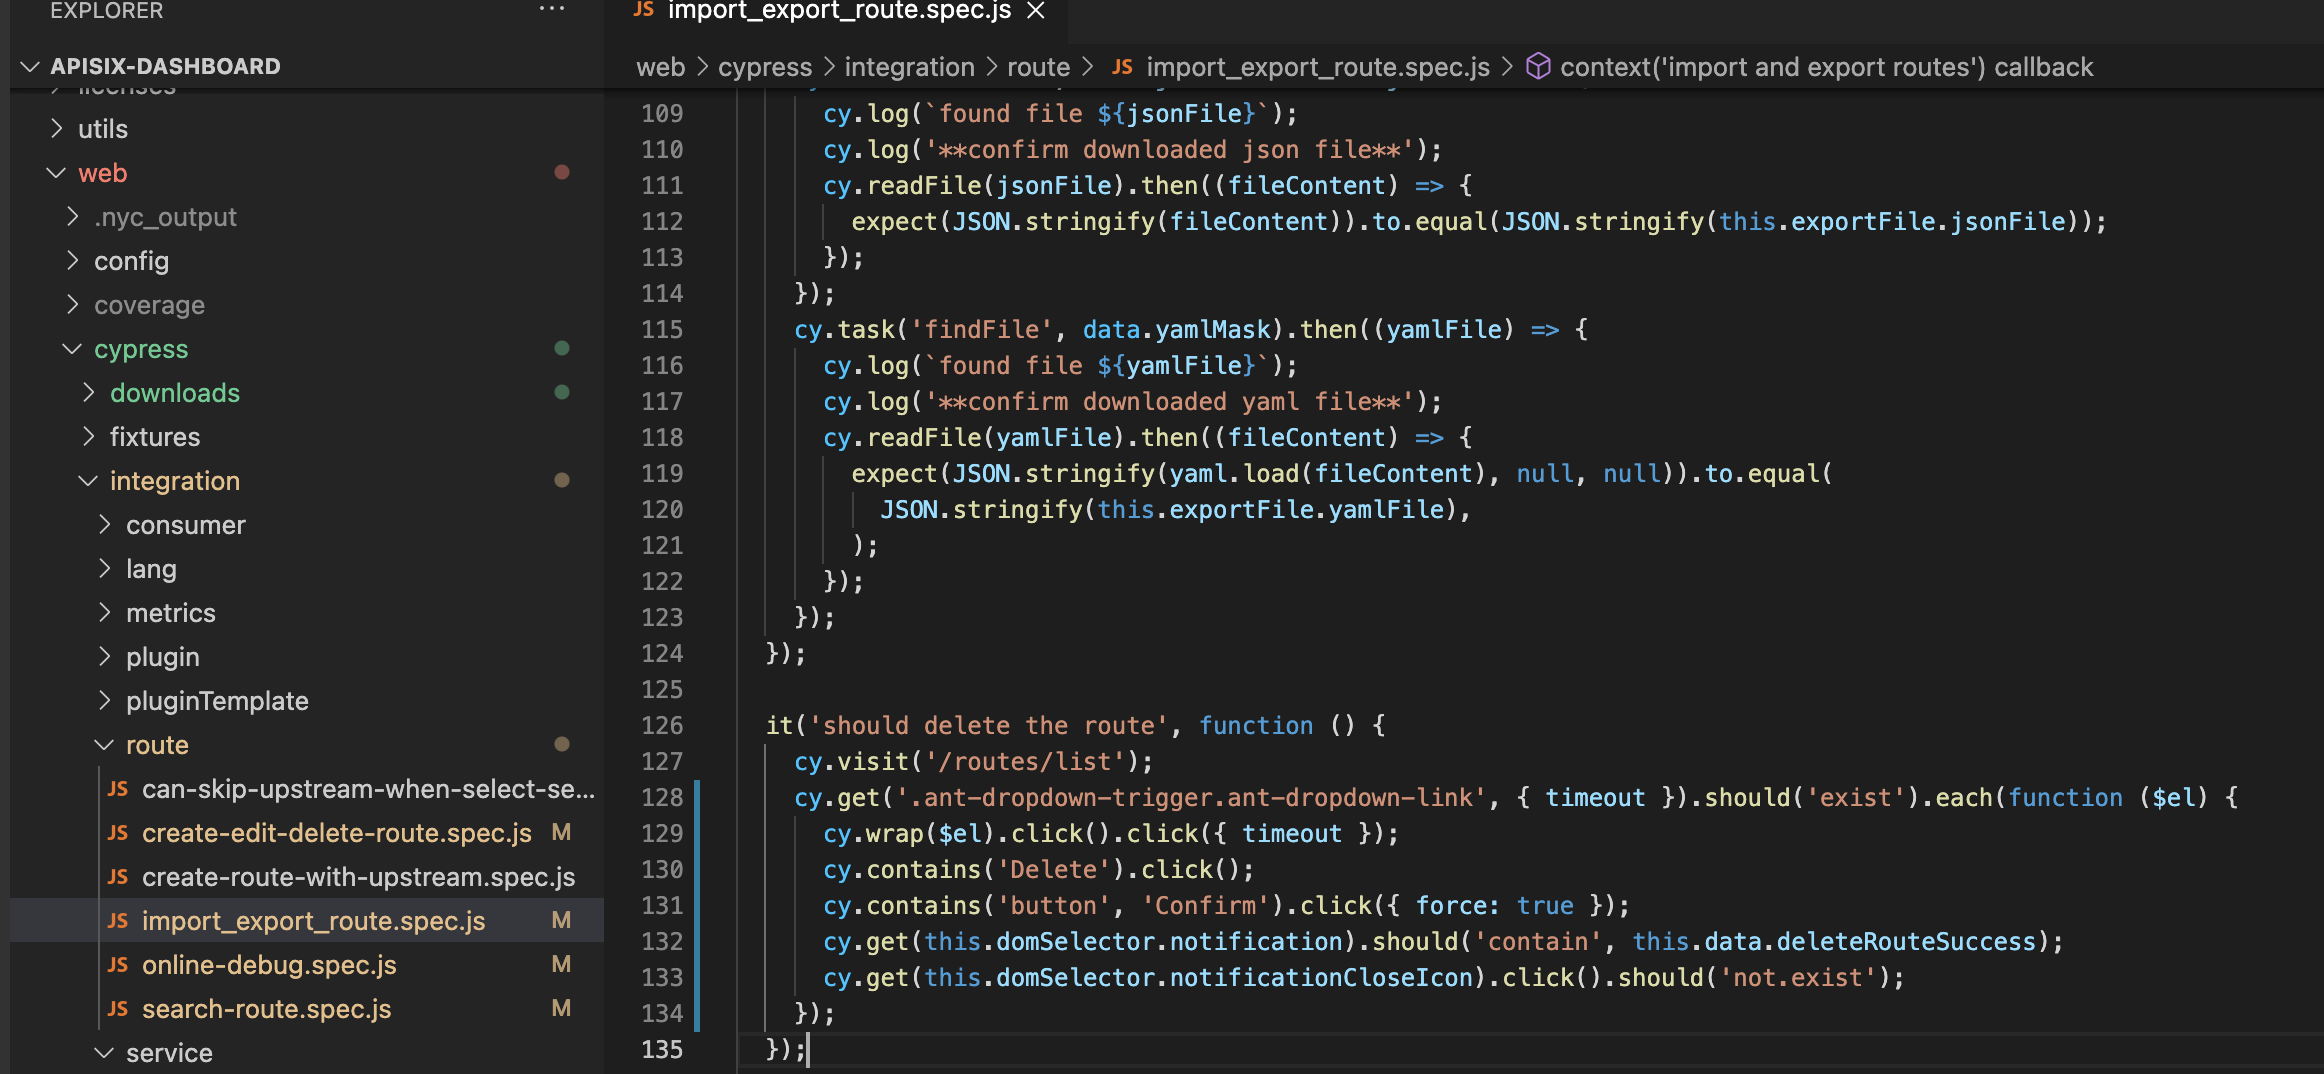Image resolution: width=2324 pixels, height=1074 pixels.
Task: Click JS icon of search-route.spec.js
Action: click(118, 1009)
